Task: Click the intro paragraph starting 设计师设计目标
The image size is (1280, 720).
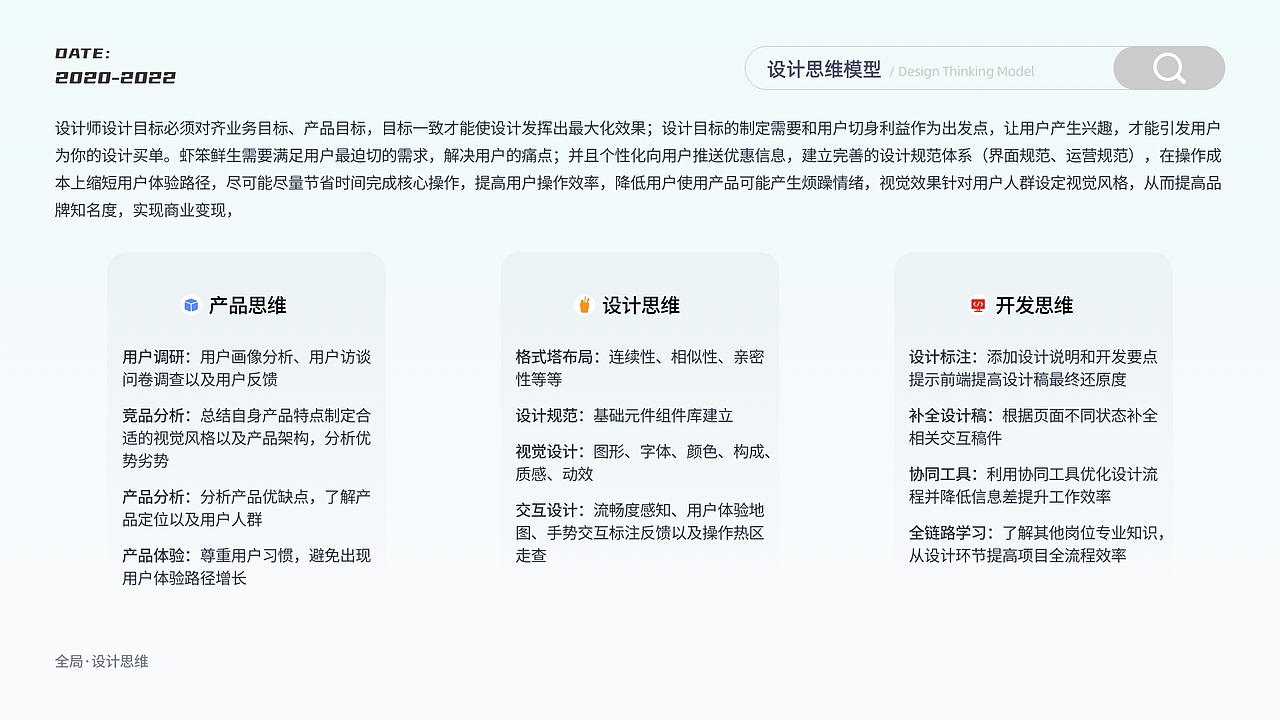Action: tap(639, 169)
